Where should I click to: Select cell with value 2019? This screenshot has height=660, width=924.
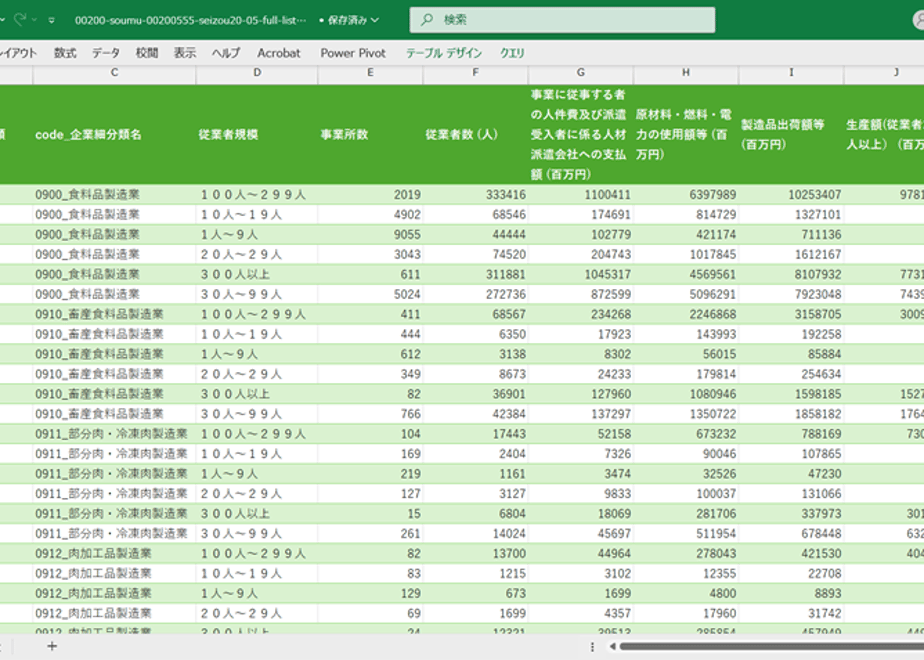[x=370, y=194]
